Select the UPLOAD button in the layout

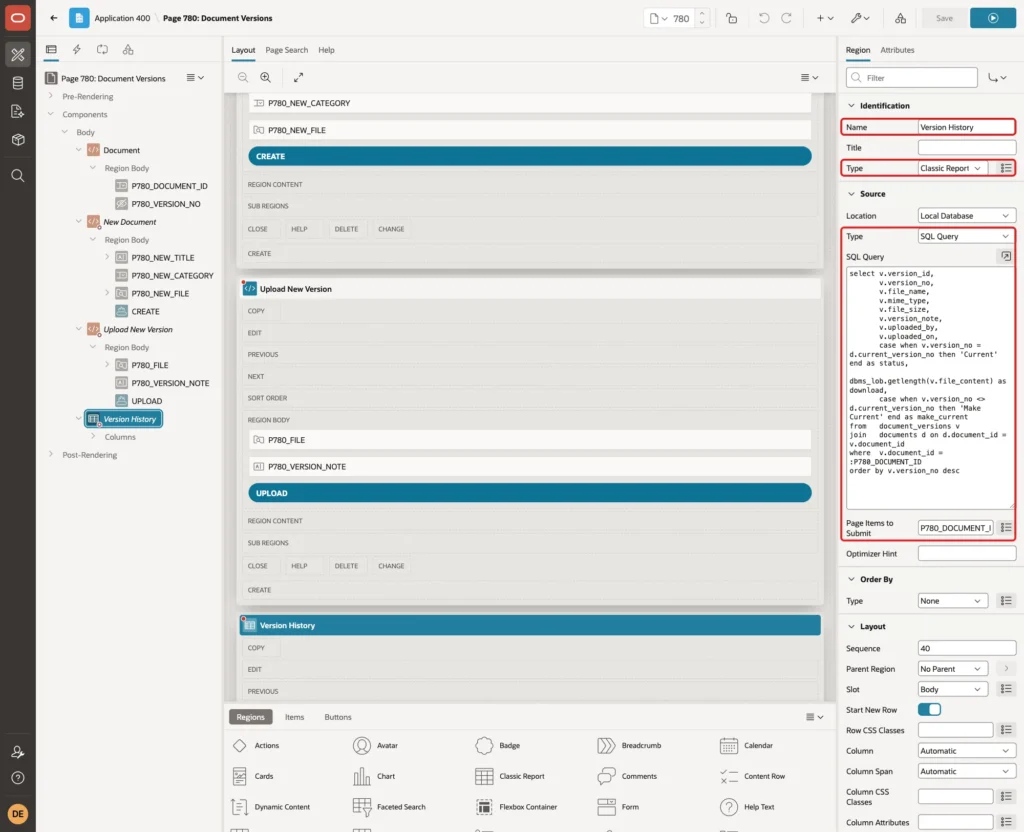[530, 493]
